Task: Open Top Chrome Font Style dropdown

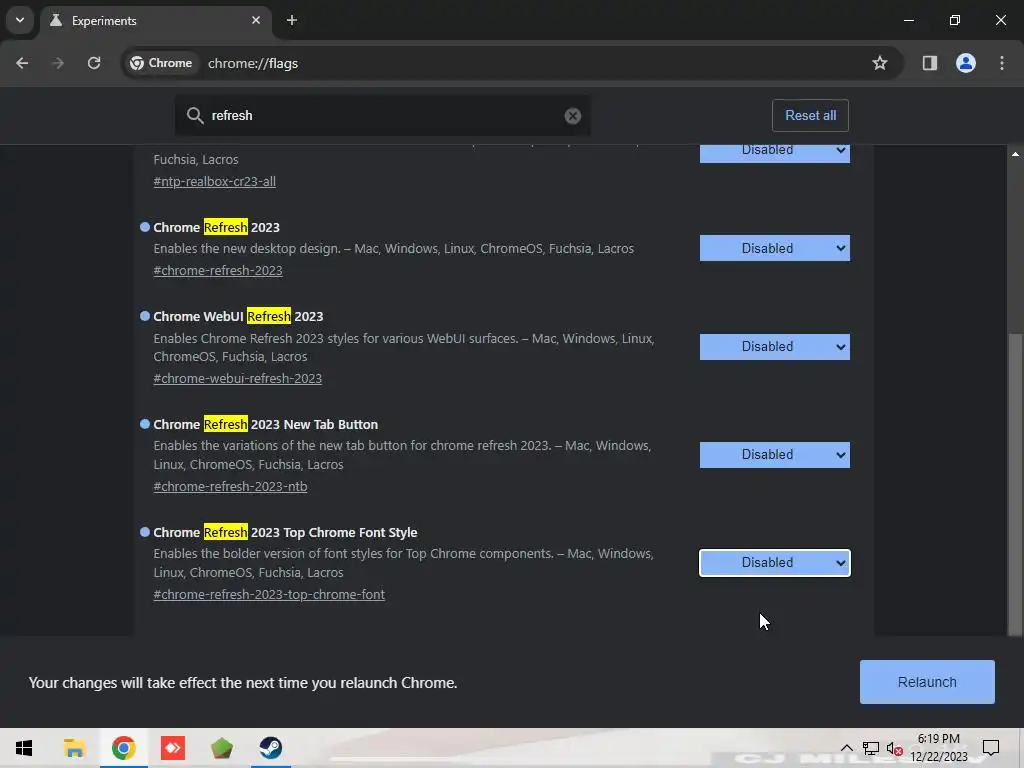Action: (x=775, y=563)
